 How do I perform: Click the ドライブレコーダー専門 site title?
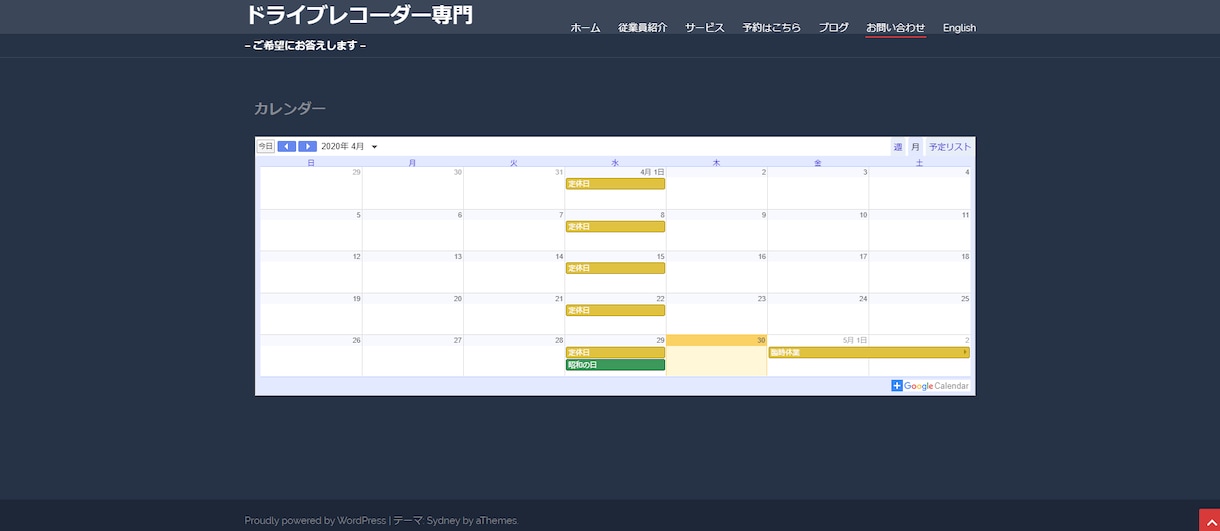[x=359, y=15]
